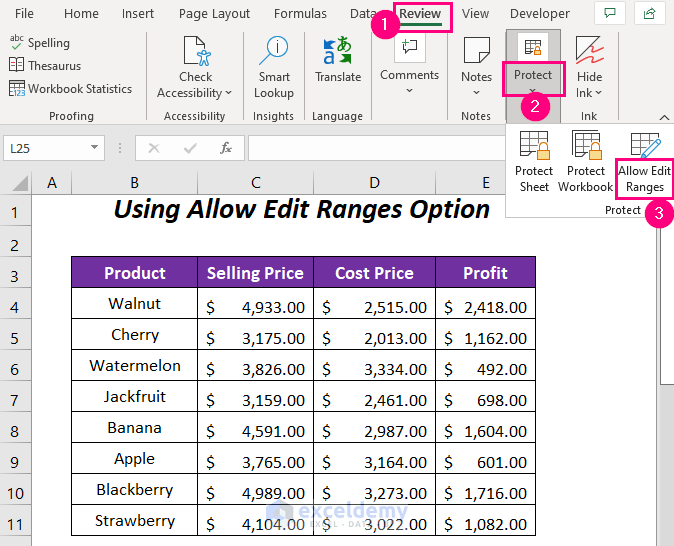Select Protect Workbook icon

[x=585, y=150]
